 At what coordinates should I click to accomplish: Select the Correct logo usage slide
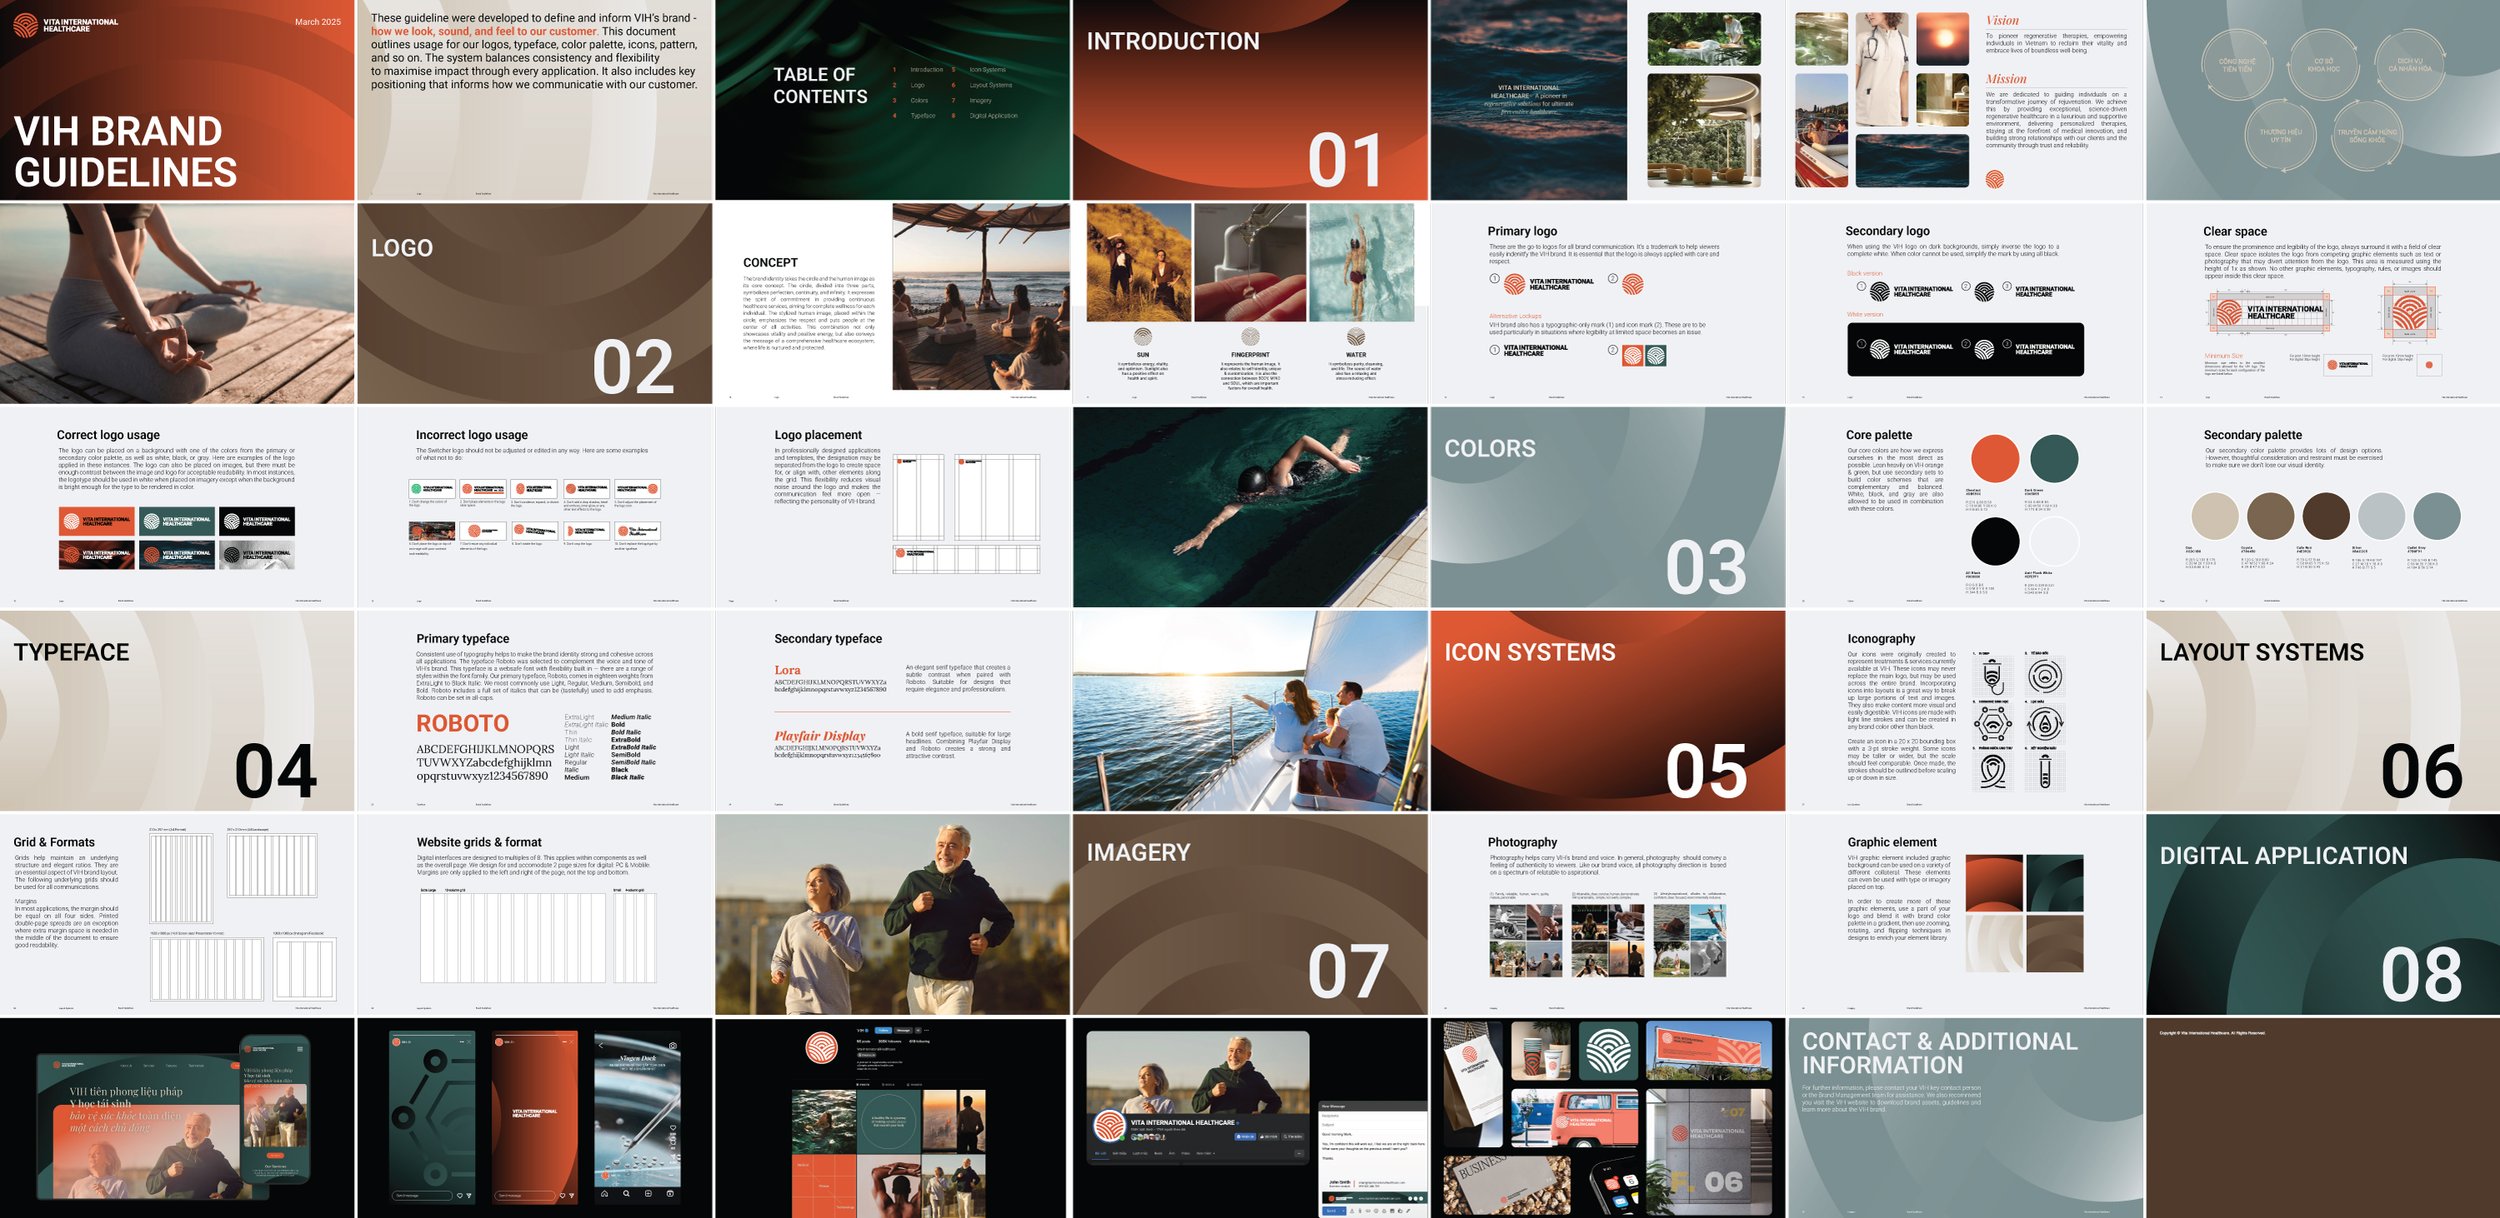177,507
